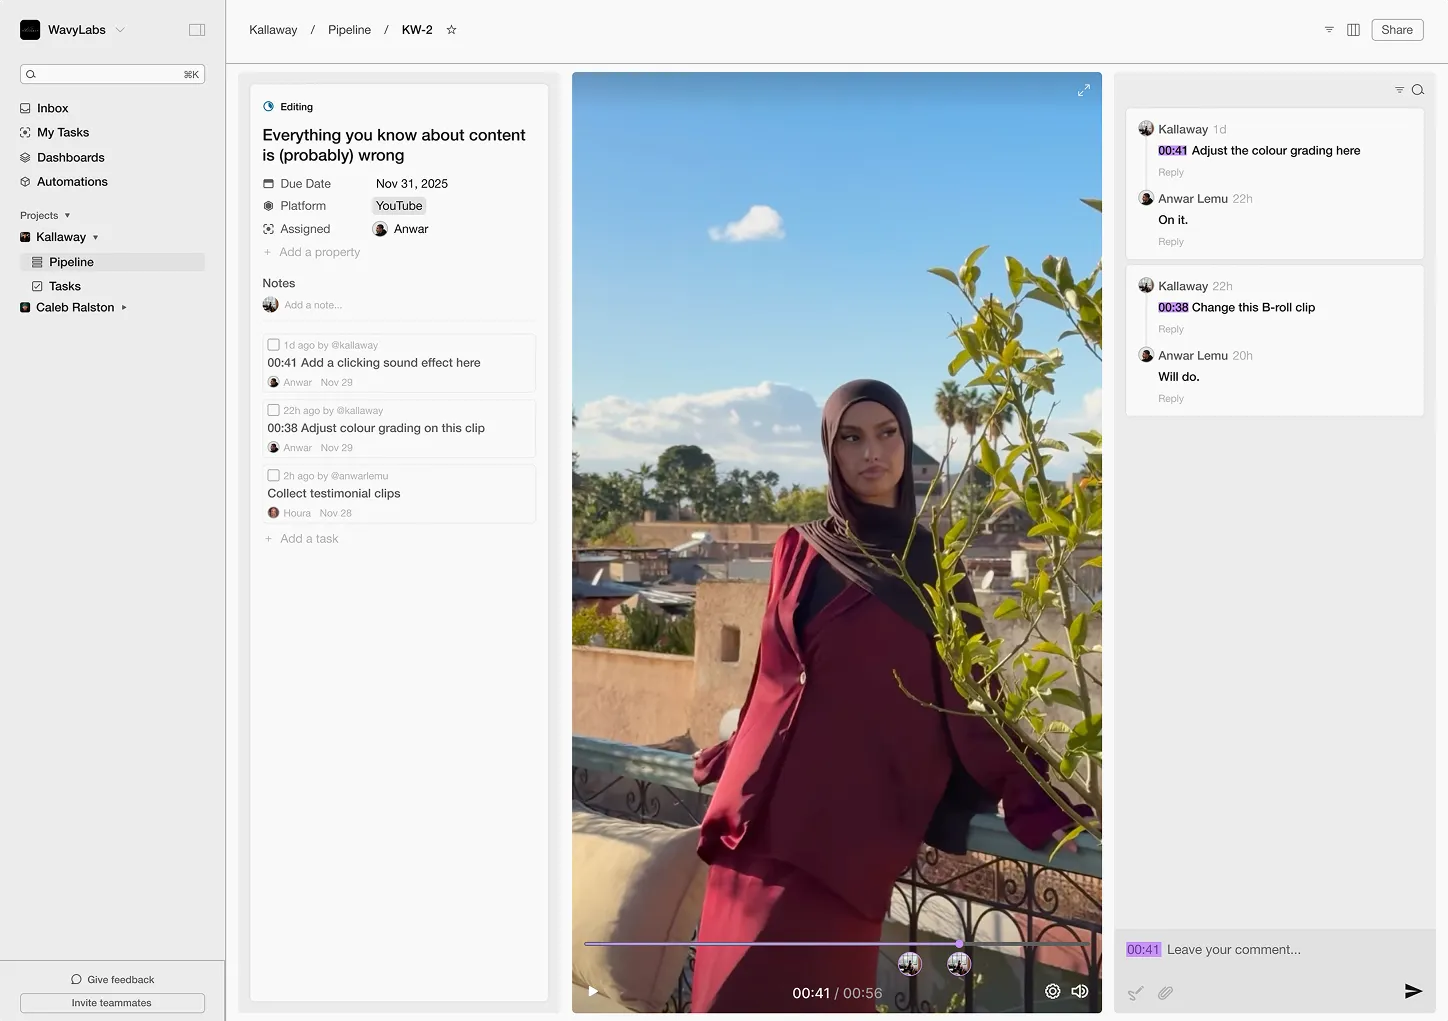The height and width of the screenshot is (1021, 1448).
Task: Go to Automations in sidebar
Action: pos(72,182)
